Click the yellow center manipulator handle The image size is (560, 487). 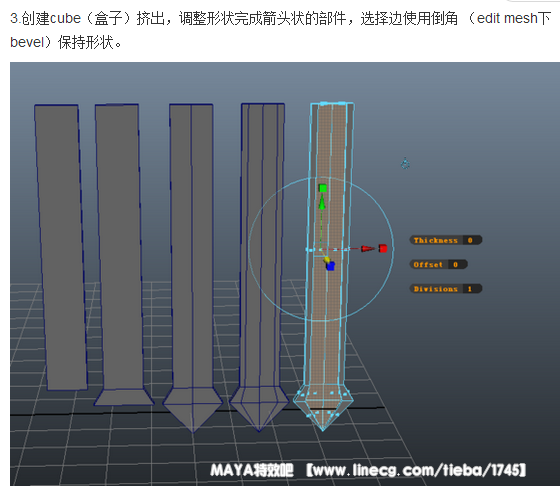point(326,260)
